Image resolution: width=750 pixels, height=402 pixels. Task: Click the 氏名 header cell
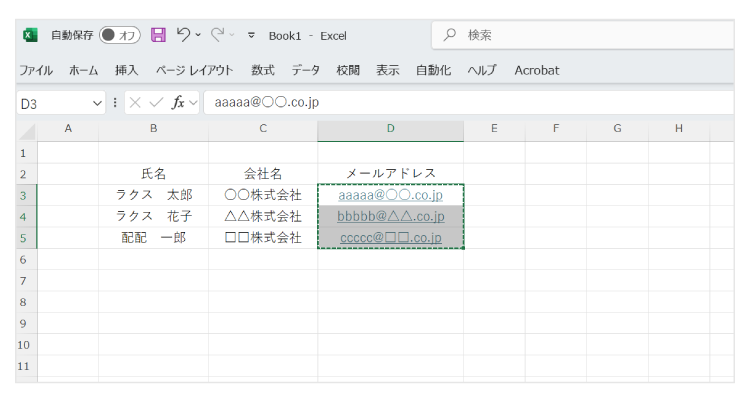tap(154, 174)
